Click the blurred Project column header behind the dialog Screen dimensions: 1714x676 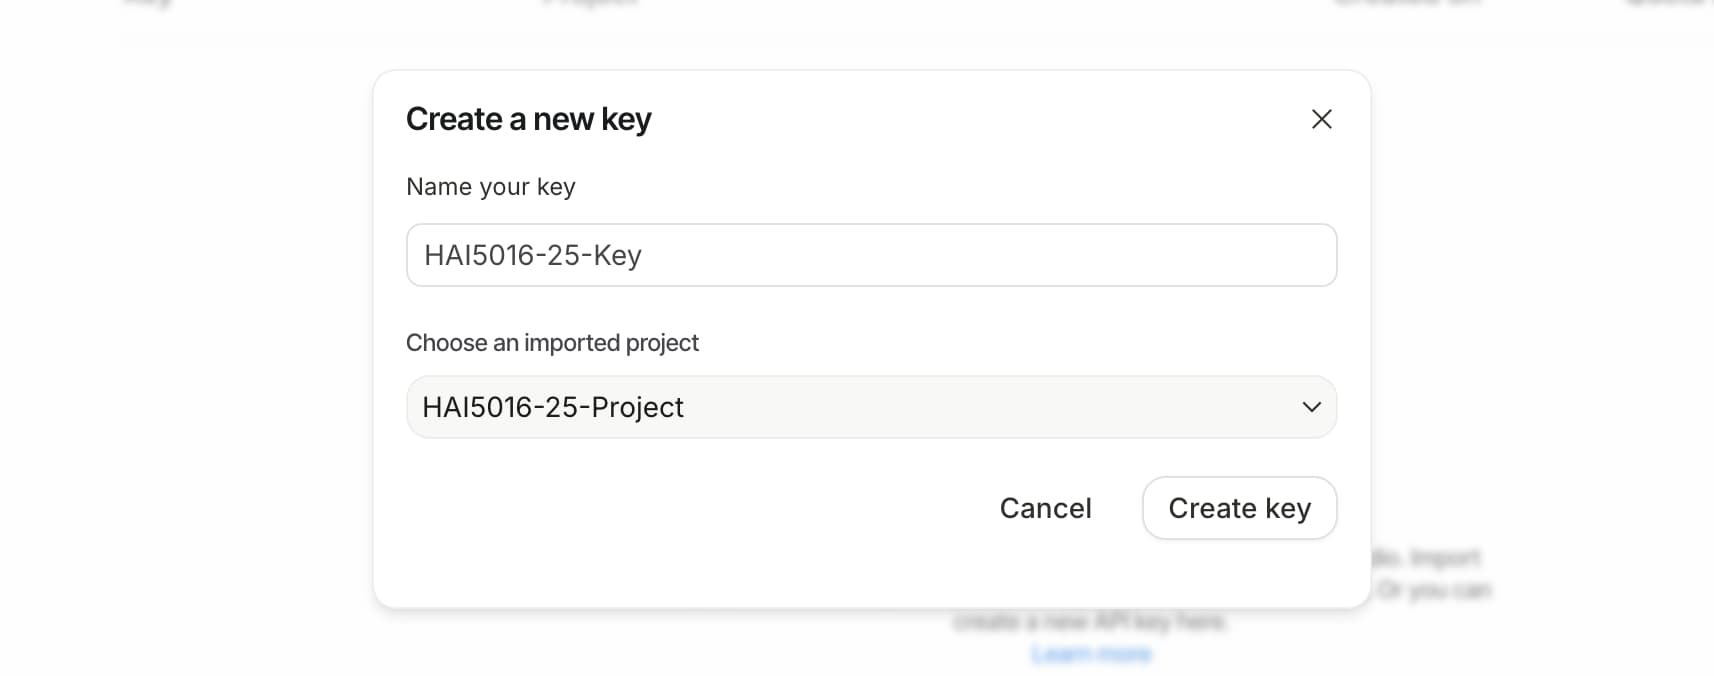pyautogui.click(x=590, y=3)
